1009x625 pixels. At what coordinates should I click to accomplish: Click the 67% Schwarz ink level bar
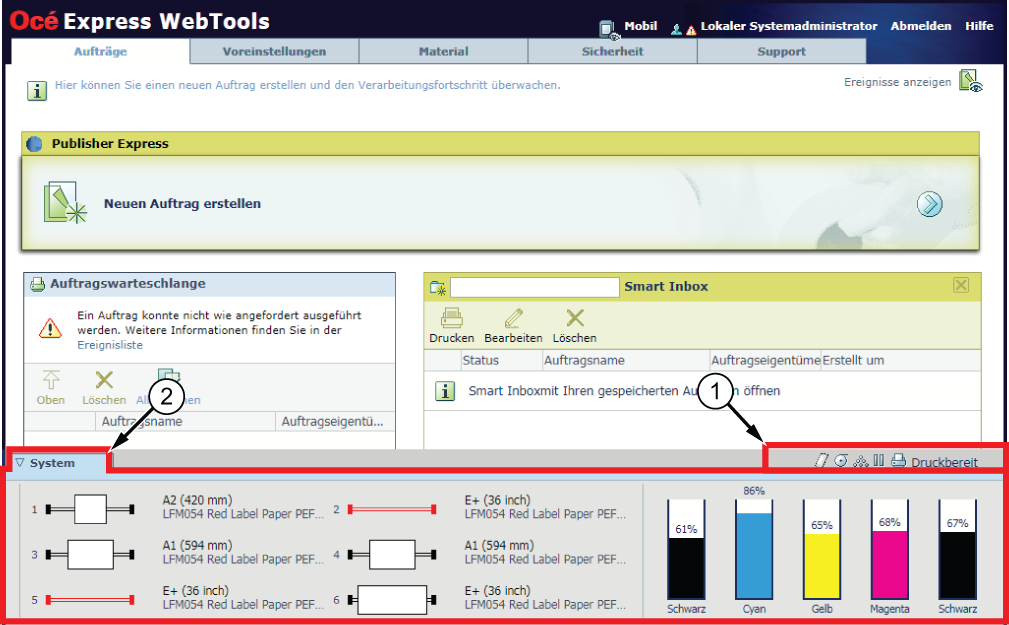(957, 550)
